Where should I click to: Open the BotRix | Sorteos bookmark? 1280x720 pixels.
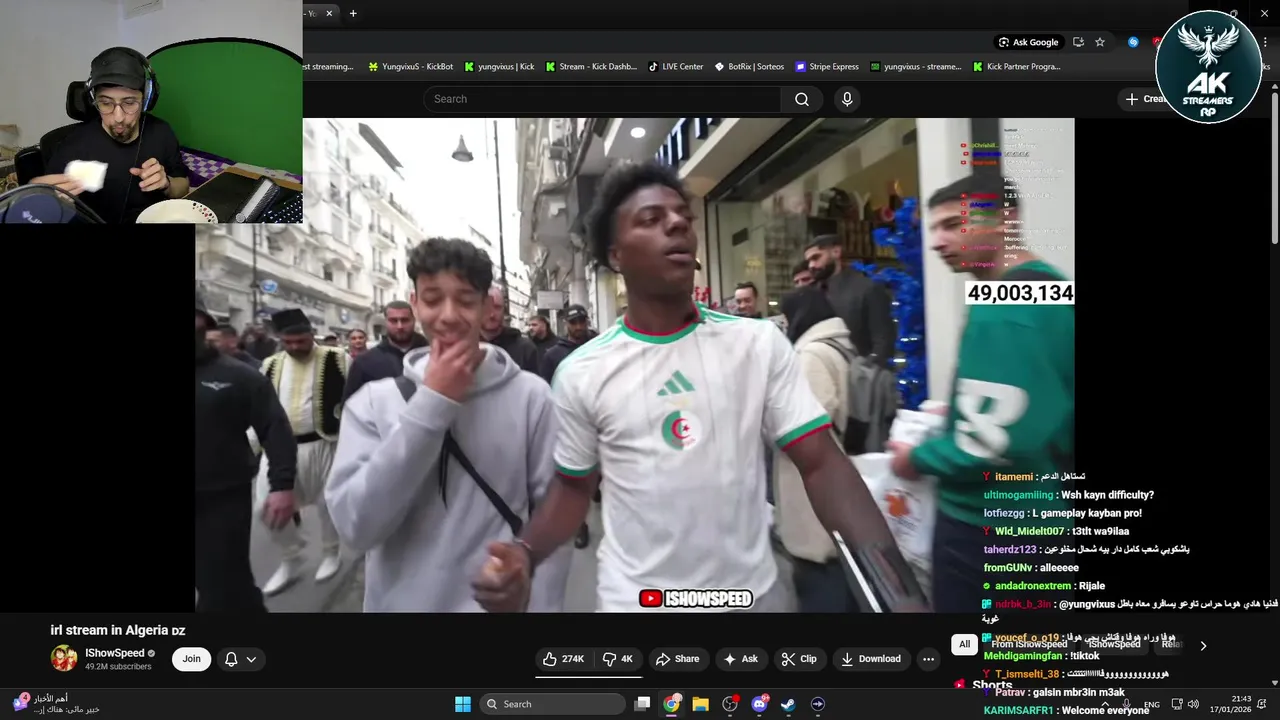click(749, 67)
